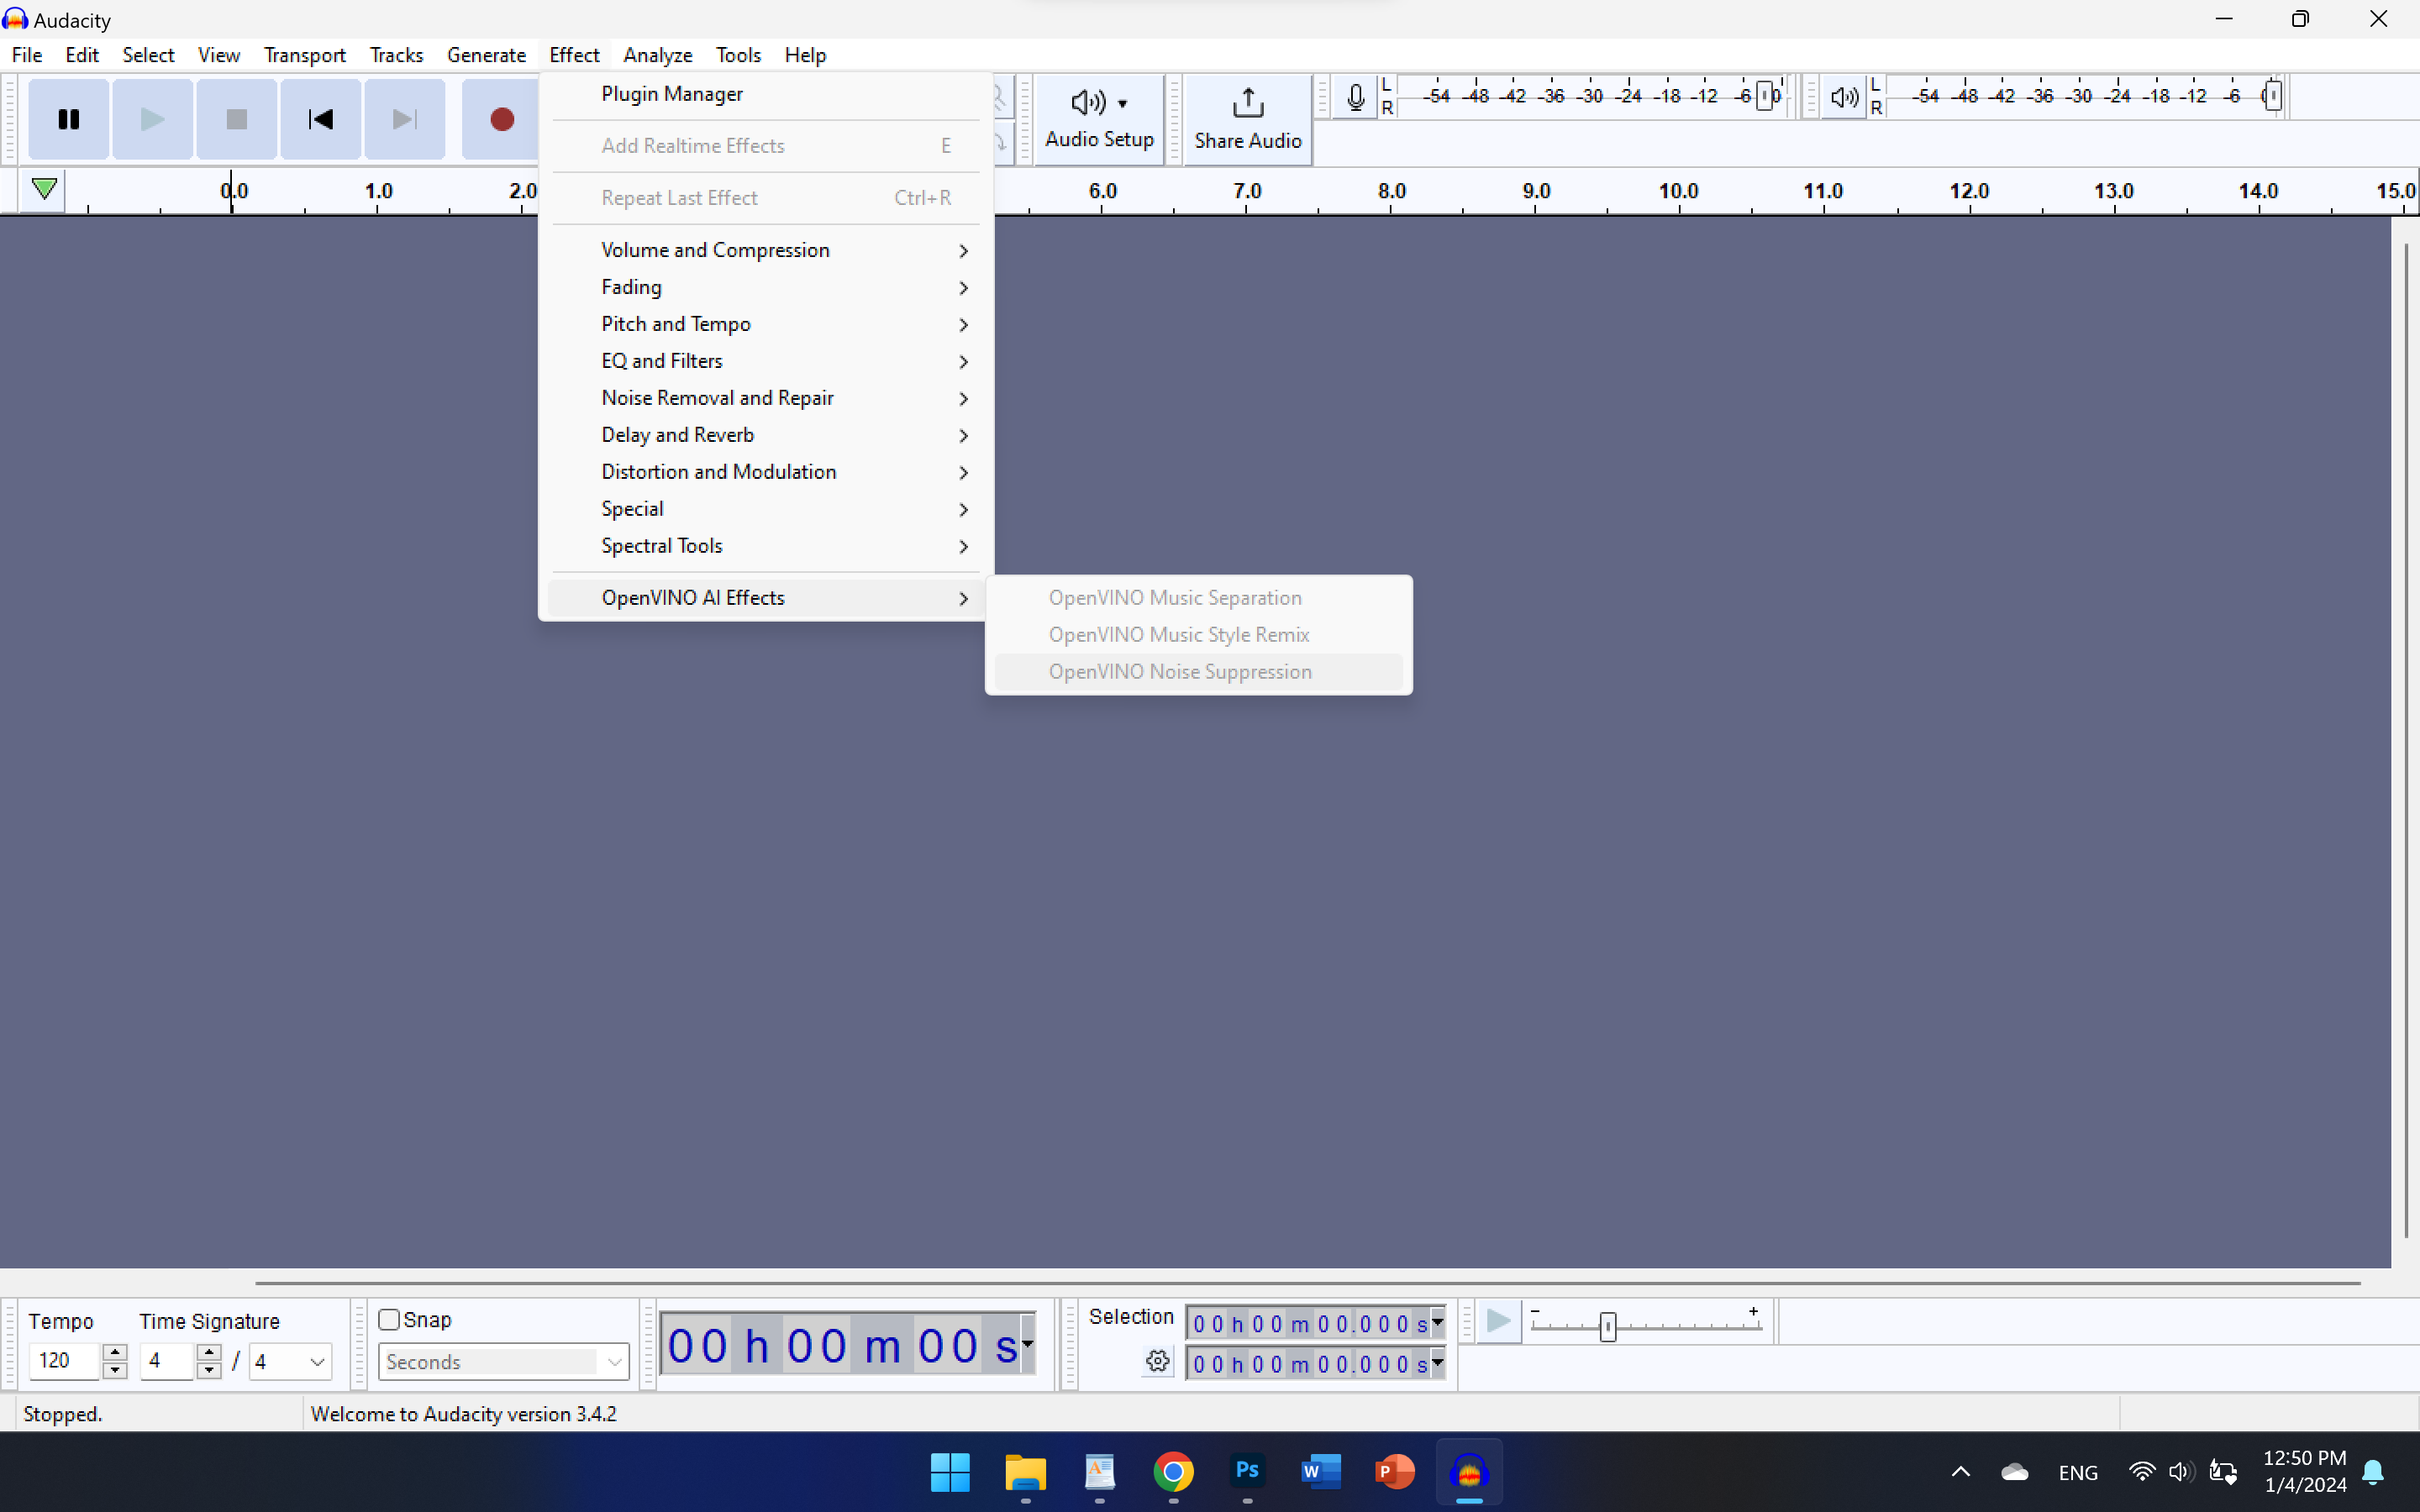Viewport: 2420px width, 1512px height.
Task: Open the time display format dropdown arrow
Action: [x=1027, y=1344]
